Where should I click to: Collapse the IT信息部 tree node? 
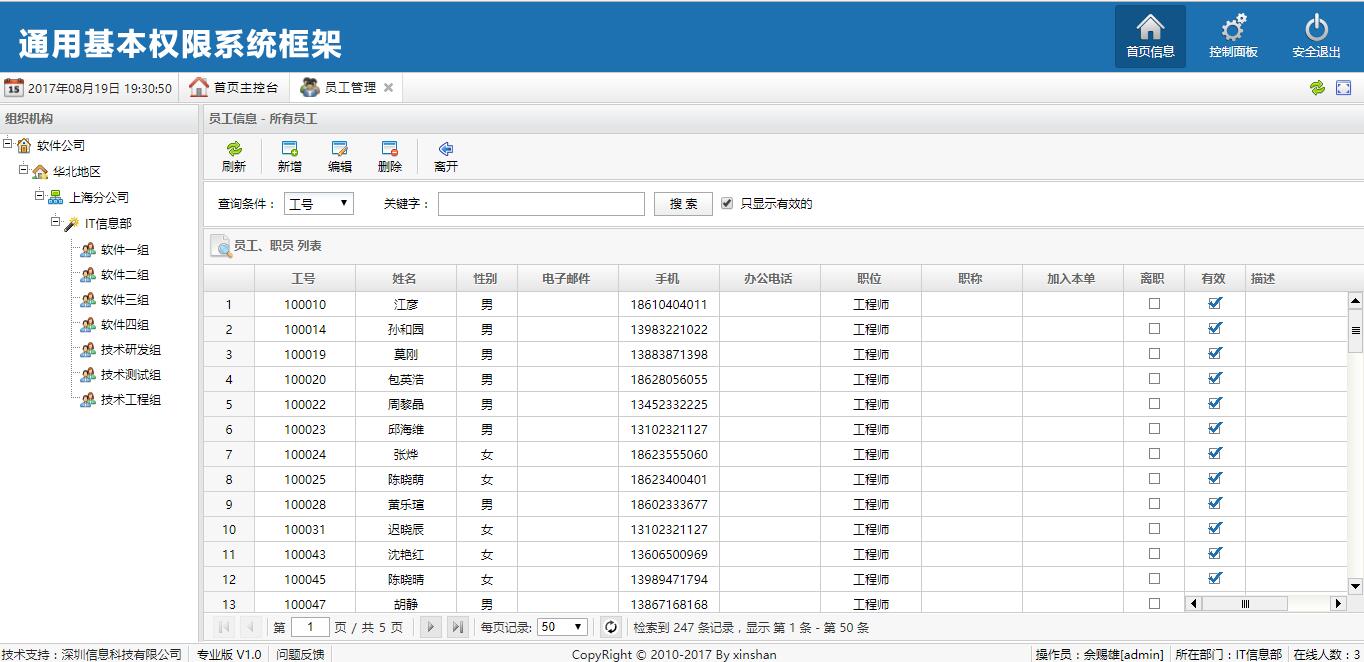56,223
